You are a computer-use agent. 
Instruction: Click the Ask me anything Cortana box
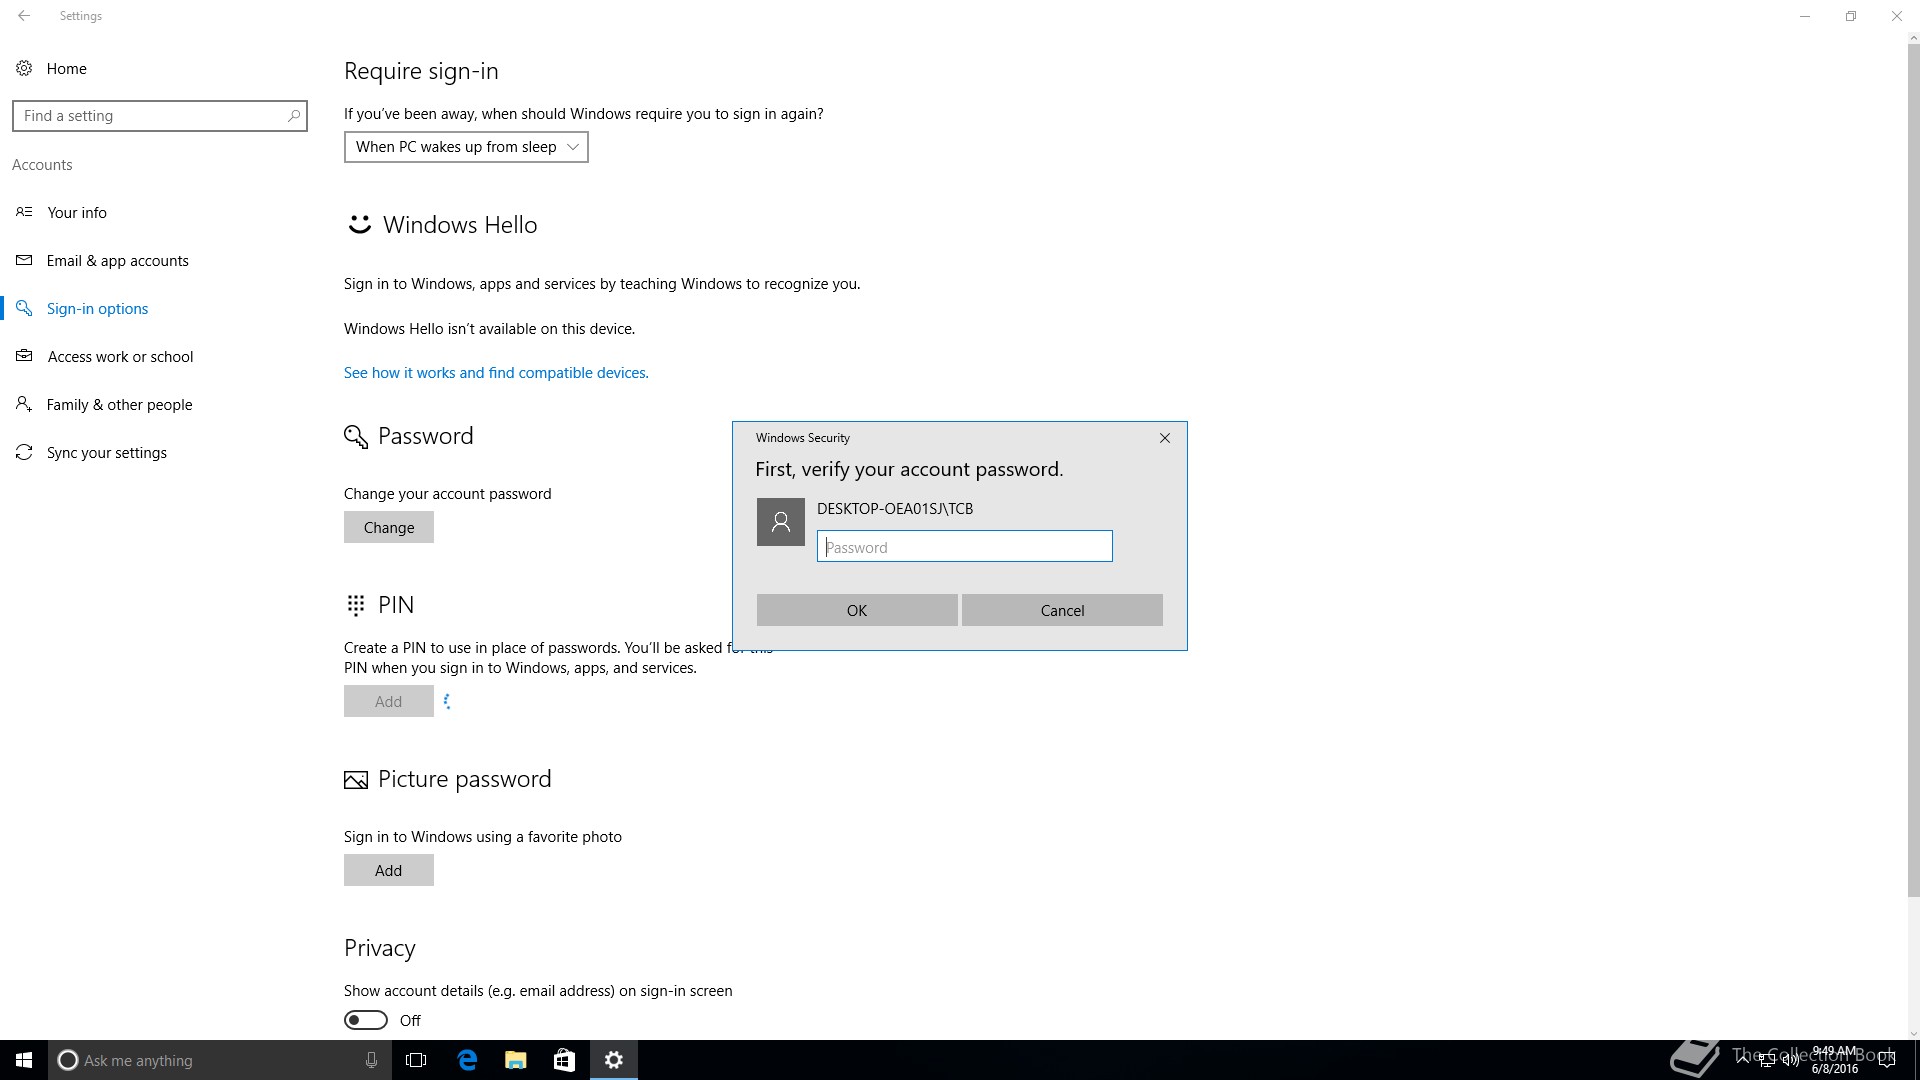(218, 1060)
